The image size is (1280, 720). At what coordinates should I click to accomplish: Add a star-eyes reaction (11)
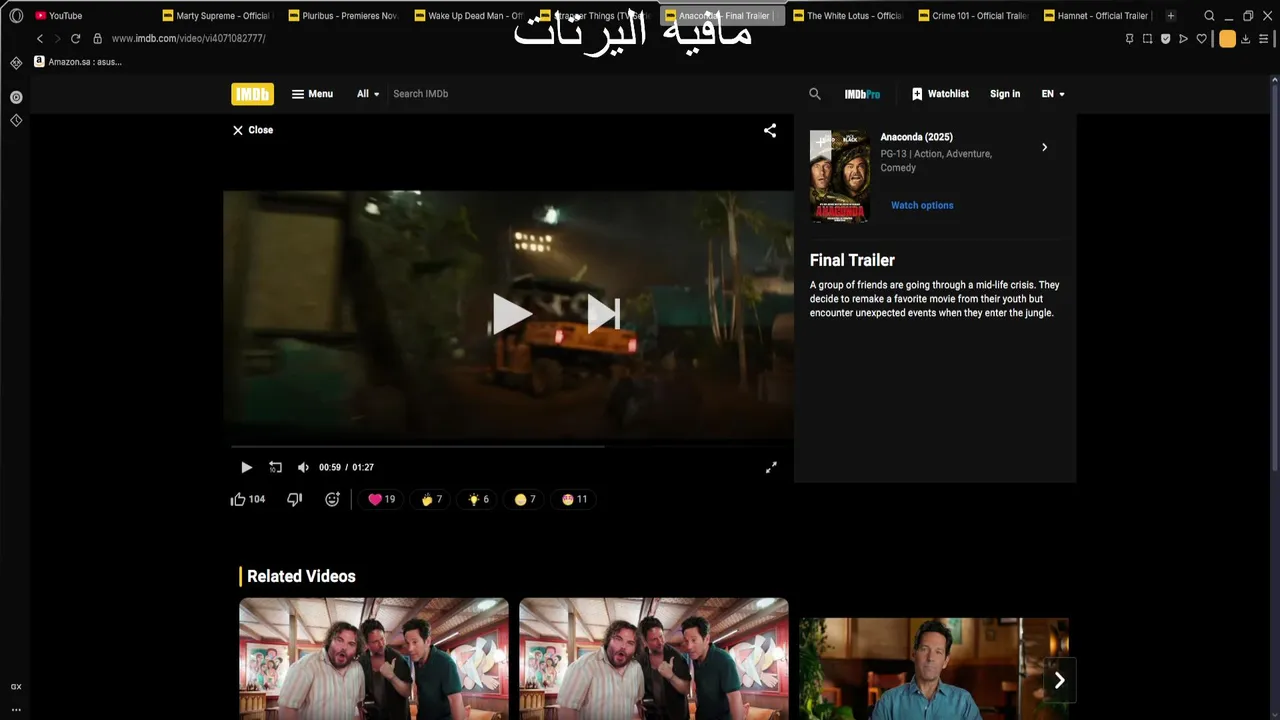574,499
